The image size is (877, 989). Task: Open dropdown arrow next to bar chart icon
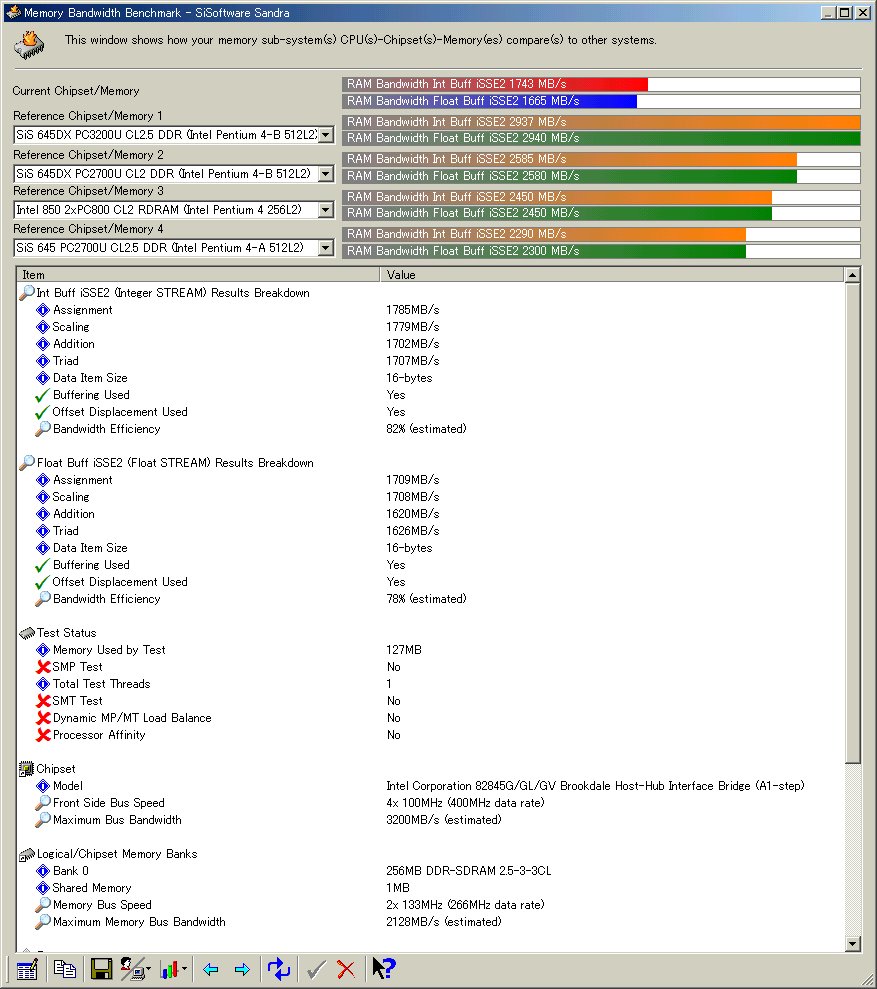pos(184,969)
